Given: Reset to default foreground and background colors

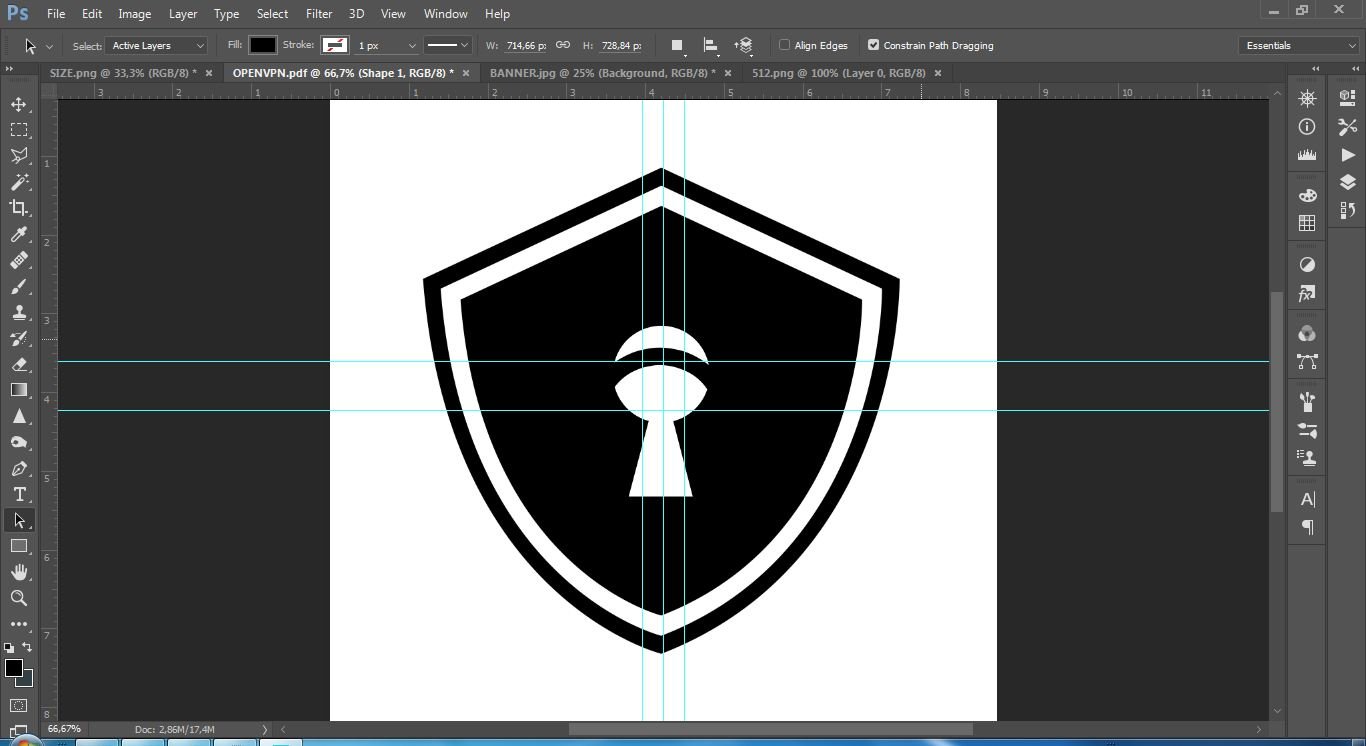Looking at the screenshot, I should click(x=9, y=648).
